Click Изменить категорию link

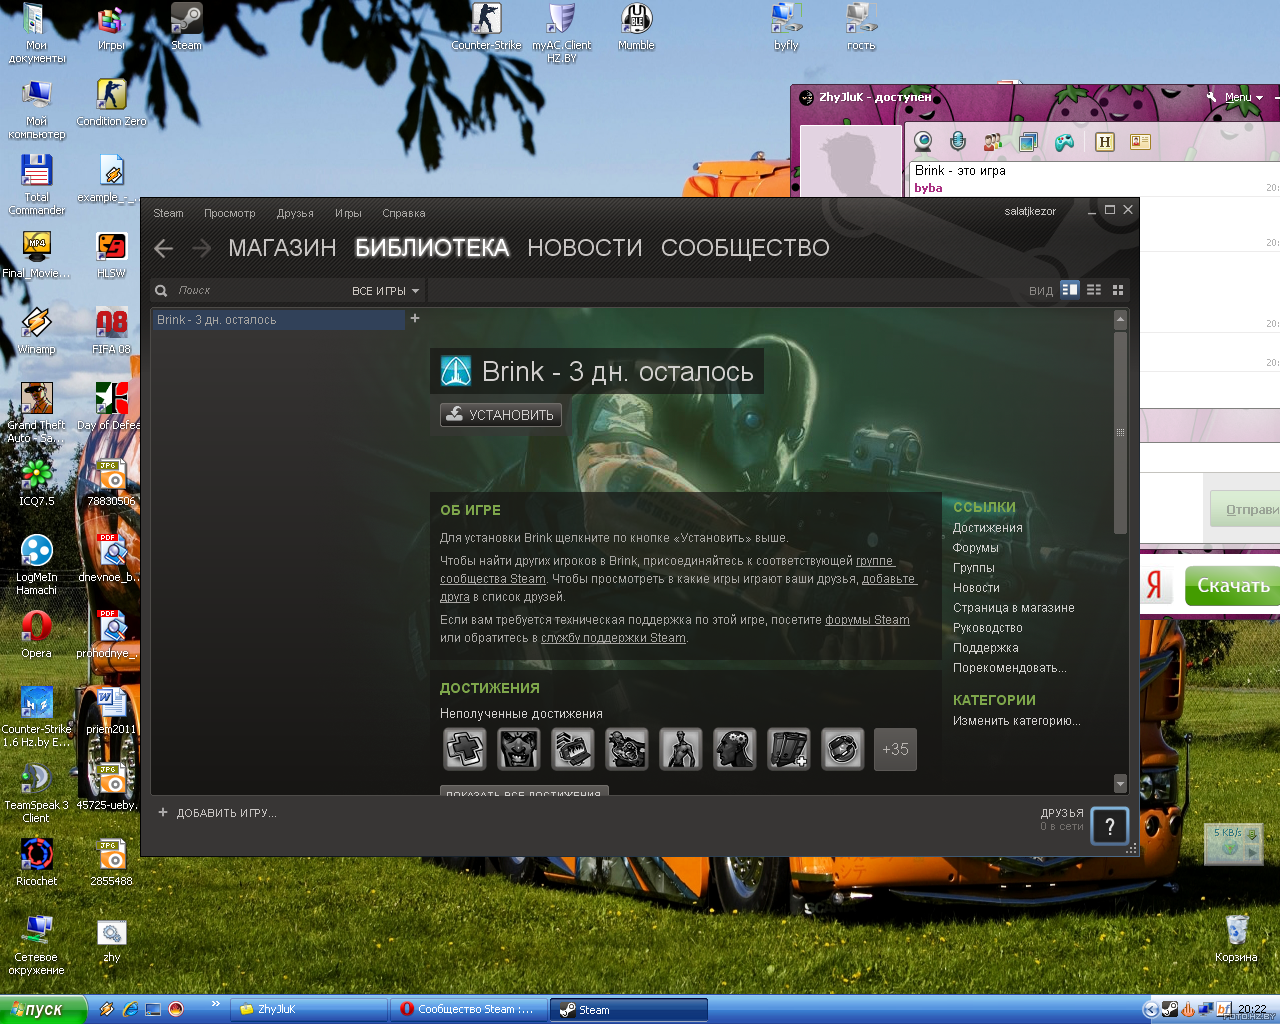tap(1017, 721)
